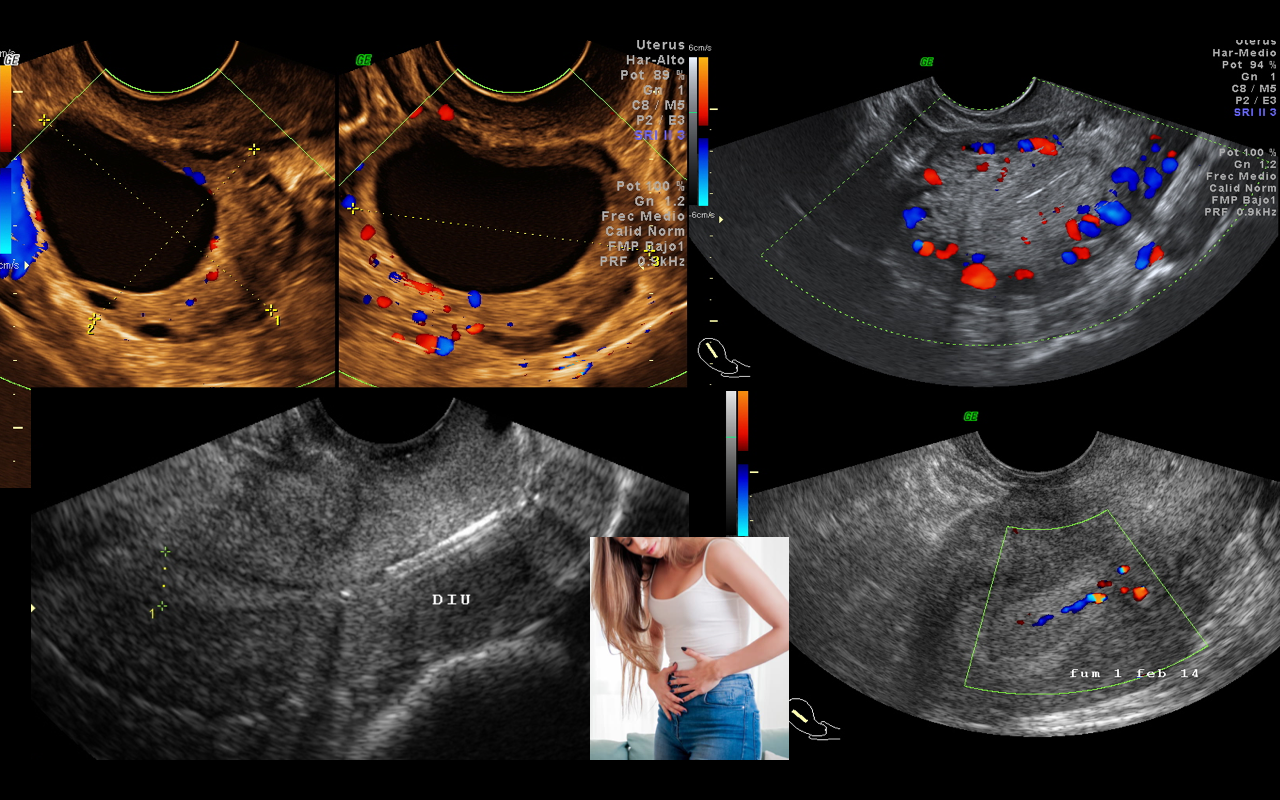The height and width of the screenshot is (800, 1280).
Task: Click the probe orientation icon beside the woman's photo
Action: pos(813,720)
